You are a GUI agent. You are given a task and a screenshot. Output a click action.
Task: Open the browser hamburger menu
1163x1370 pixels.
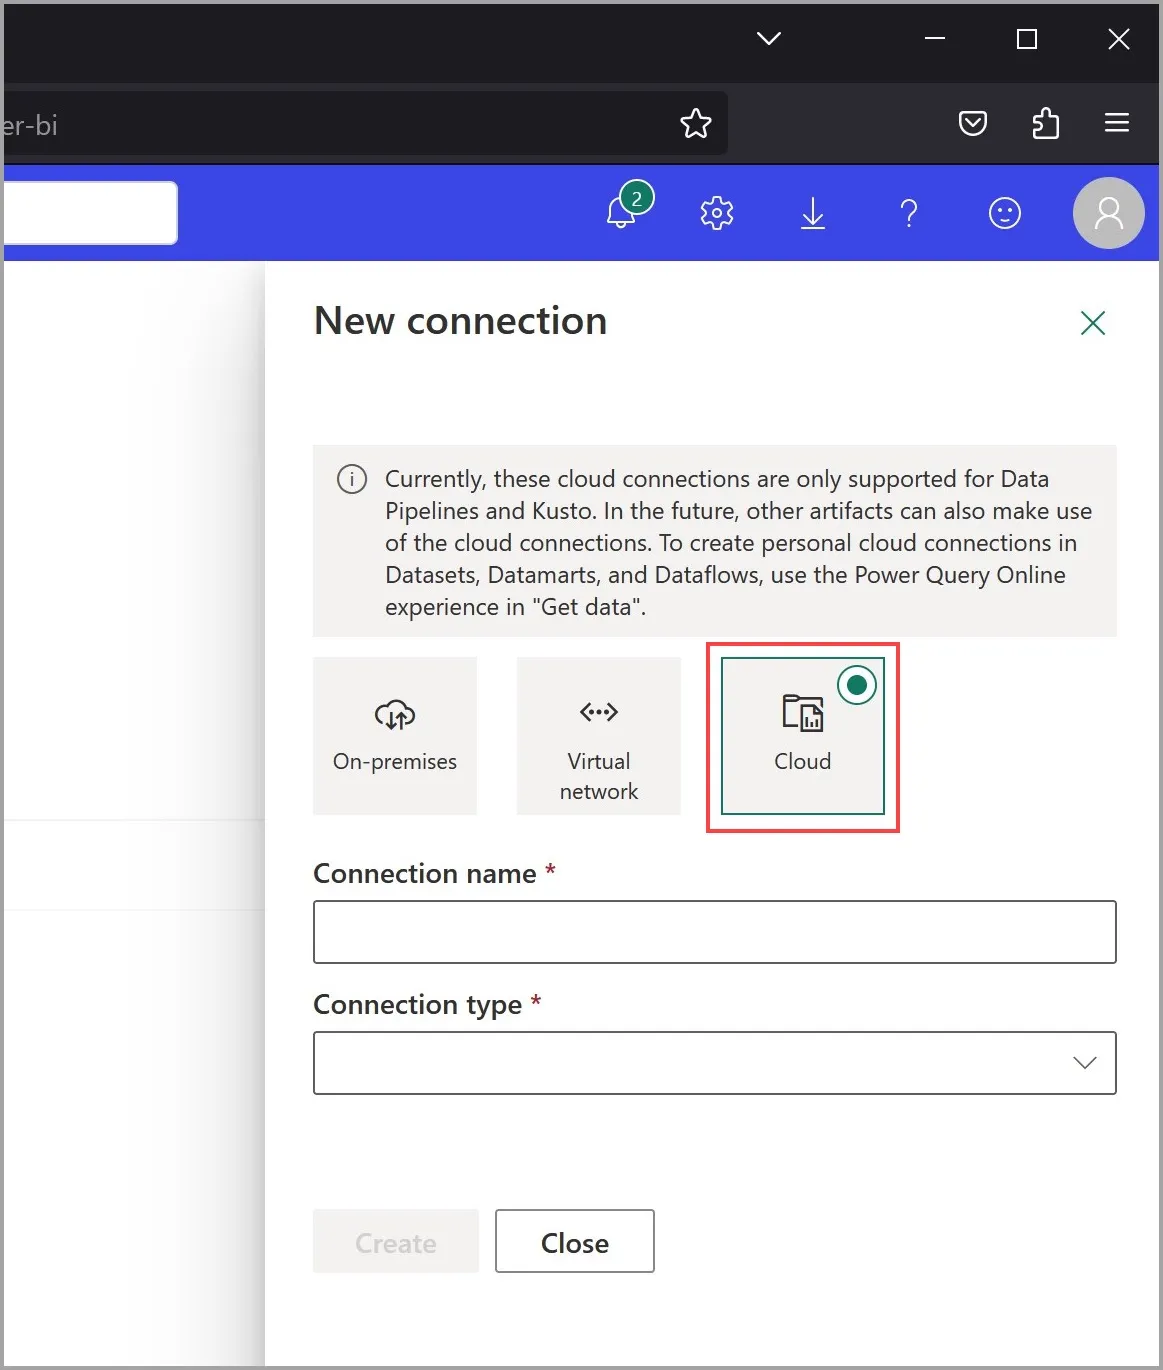(x=1116, y=123)
